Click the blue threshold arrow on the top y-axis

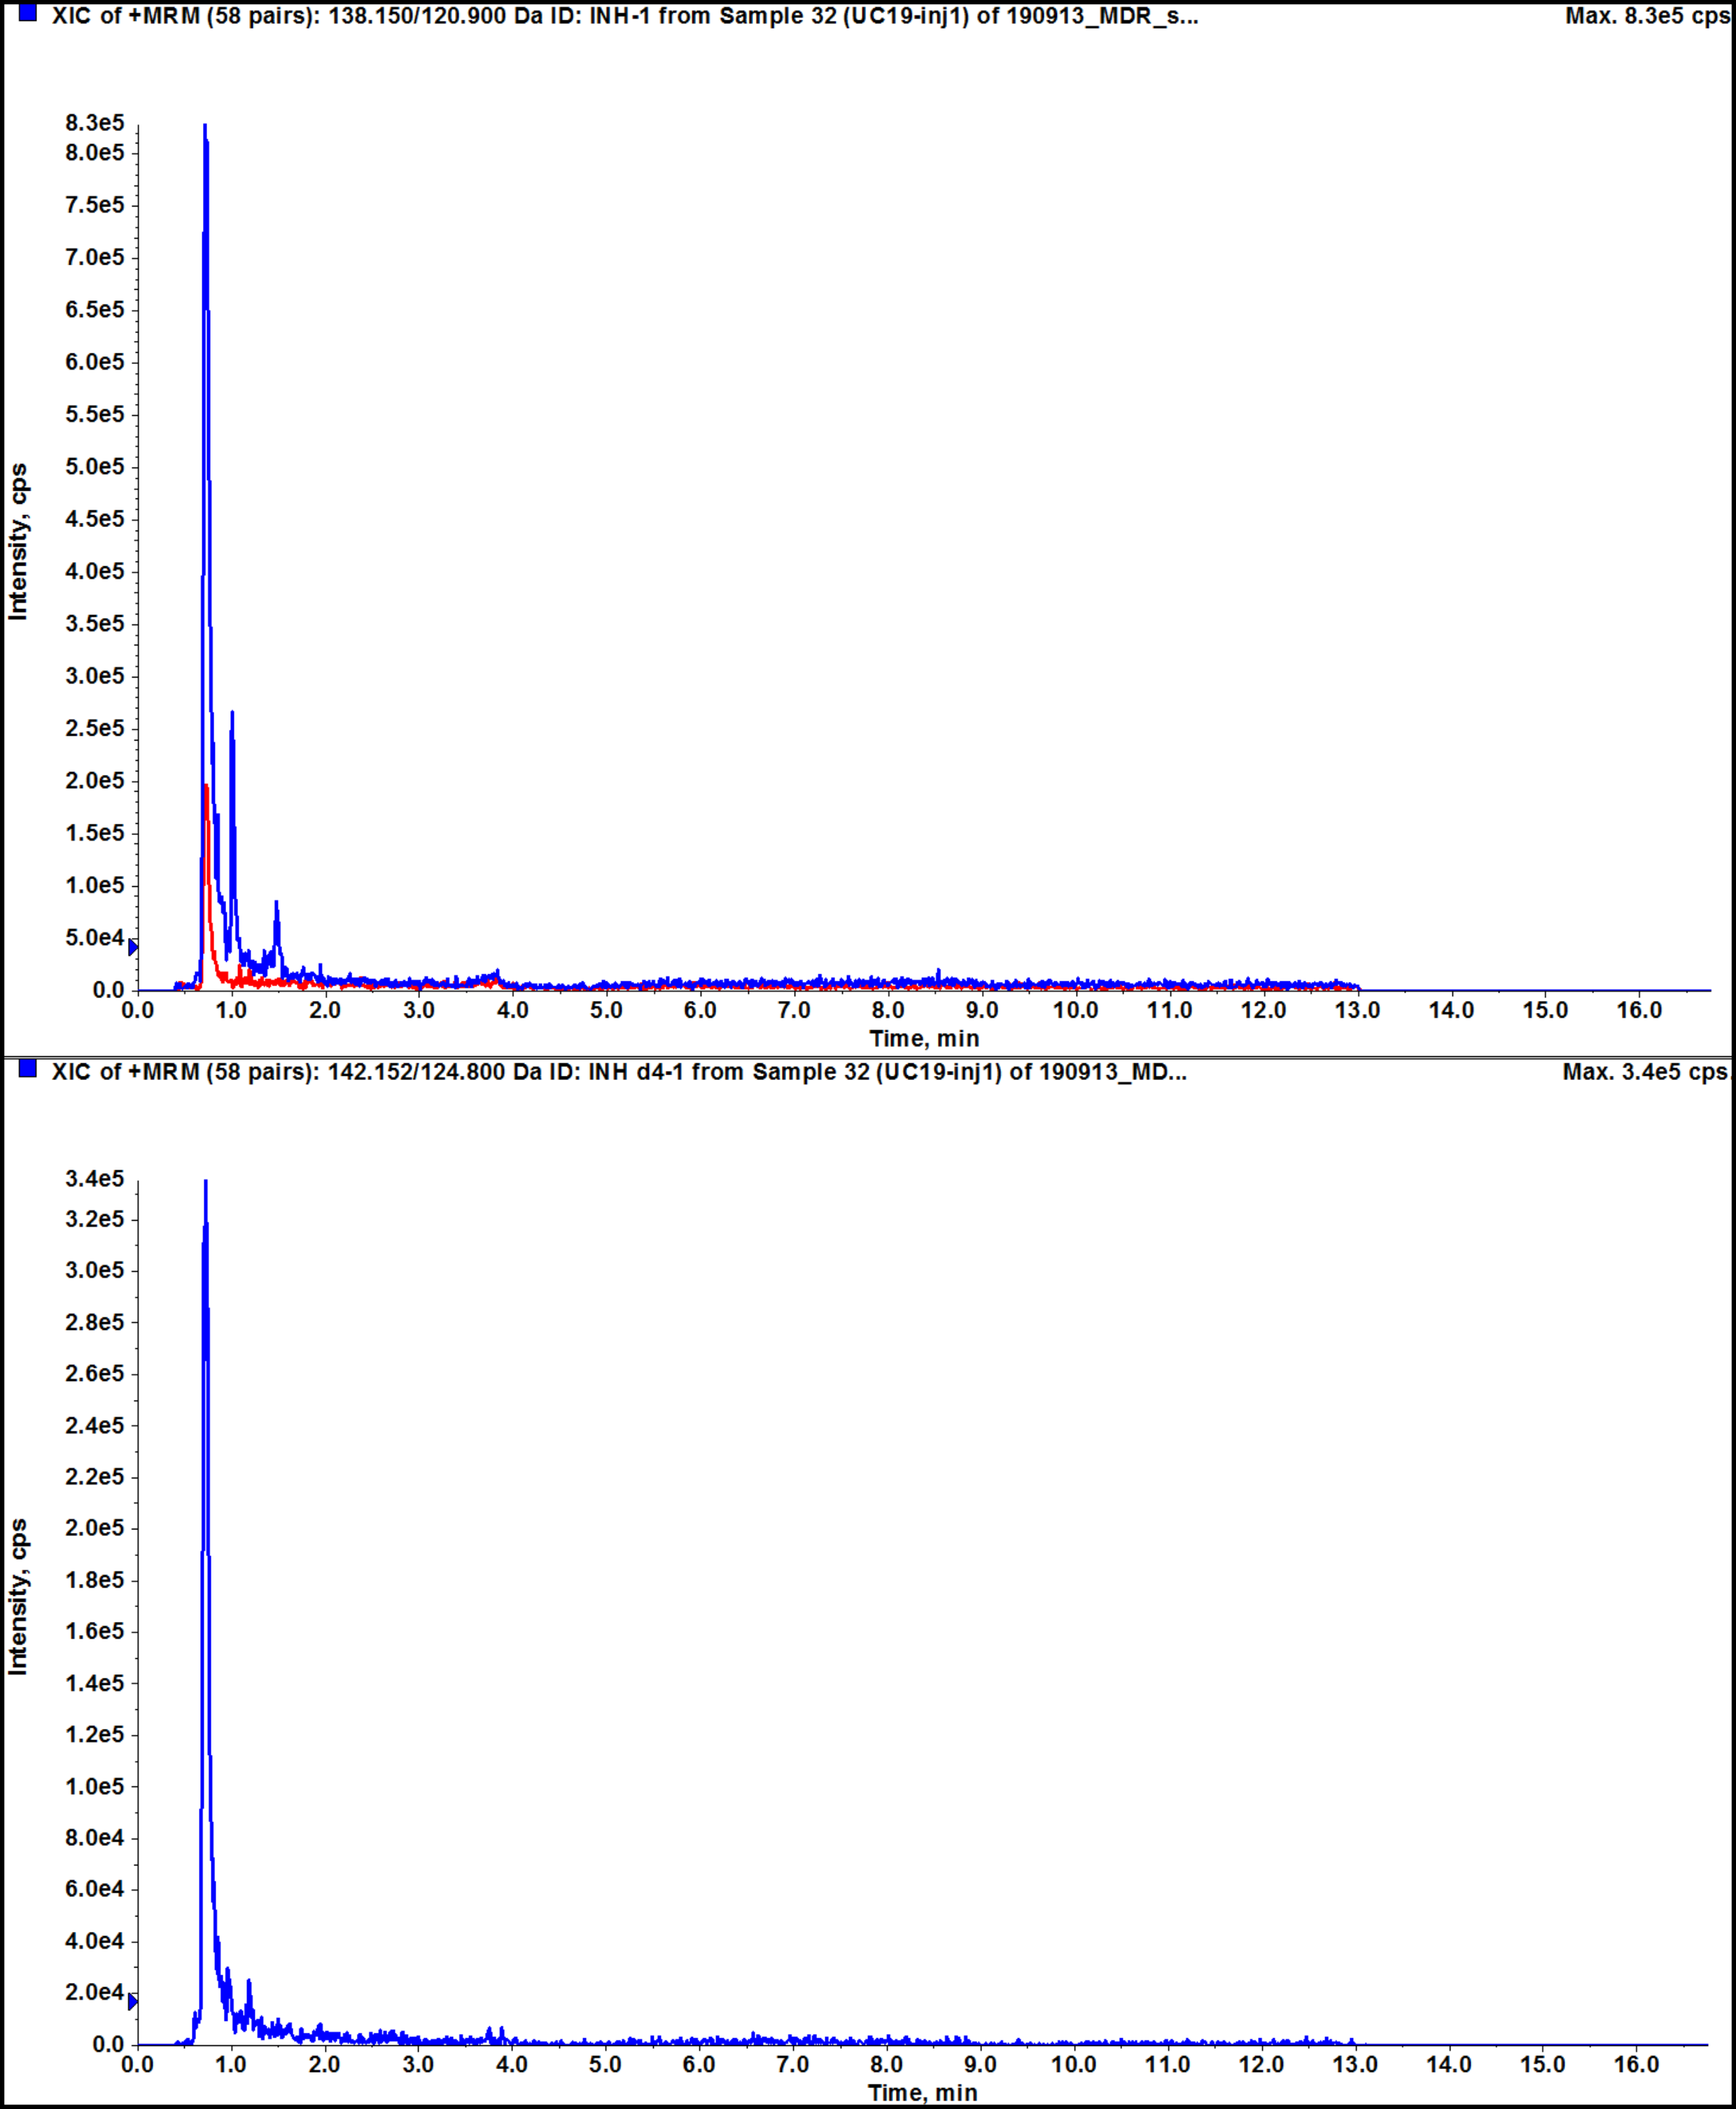[133, 946]
